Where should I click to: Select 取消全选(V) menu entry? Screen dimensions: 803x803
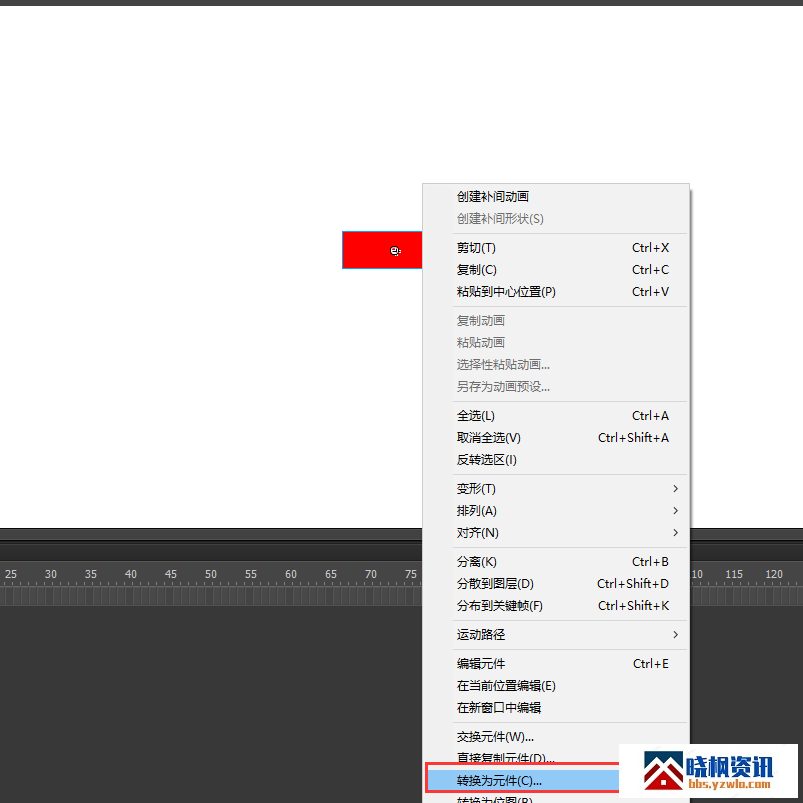[556, 438]
